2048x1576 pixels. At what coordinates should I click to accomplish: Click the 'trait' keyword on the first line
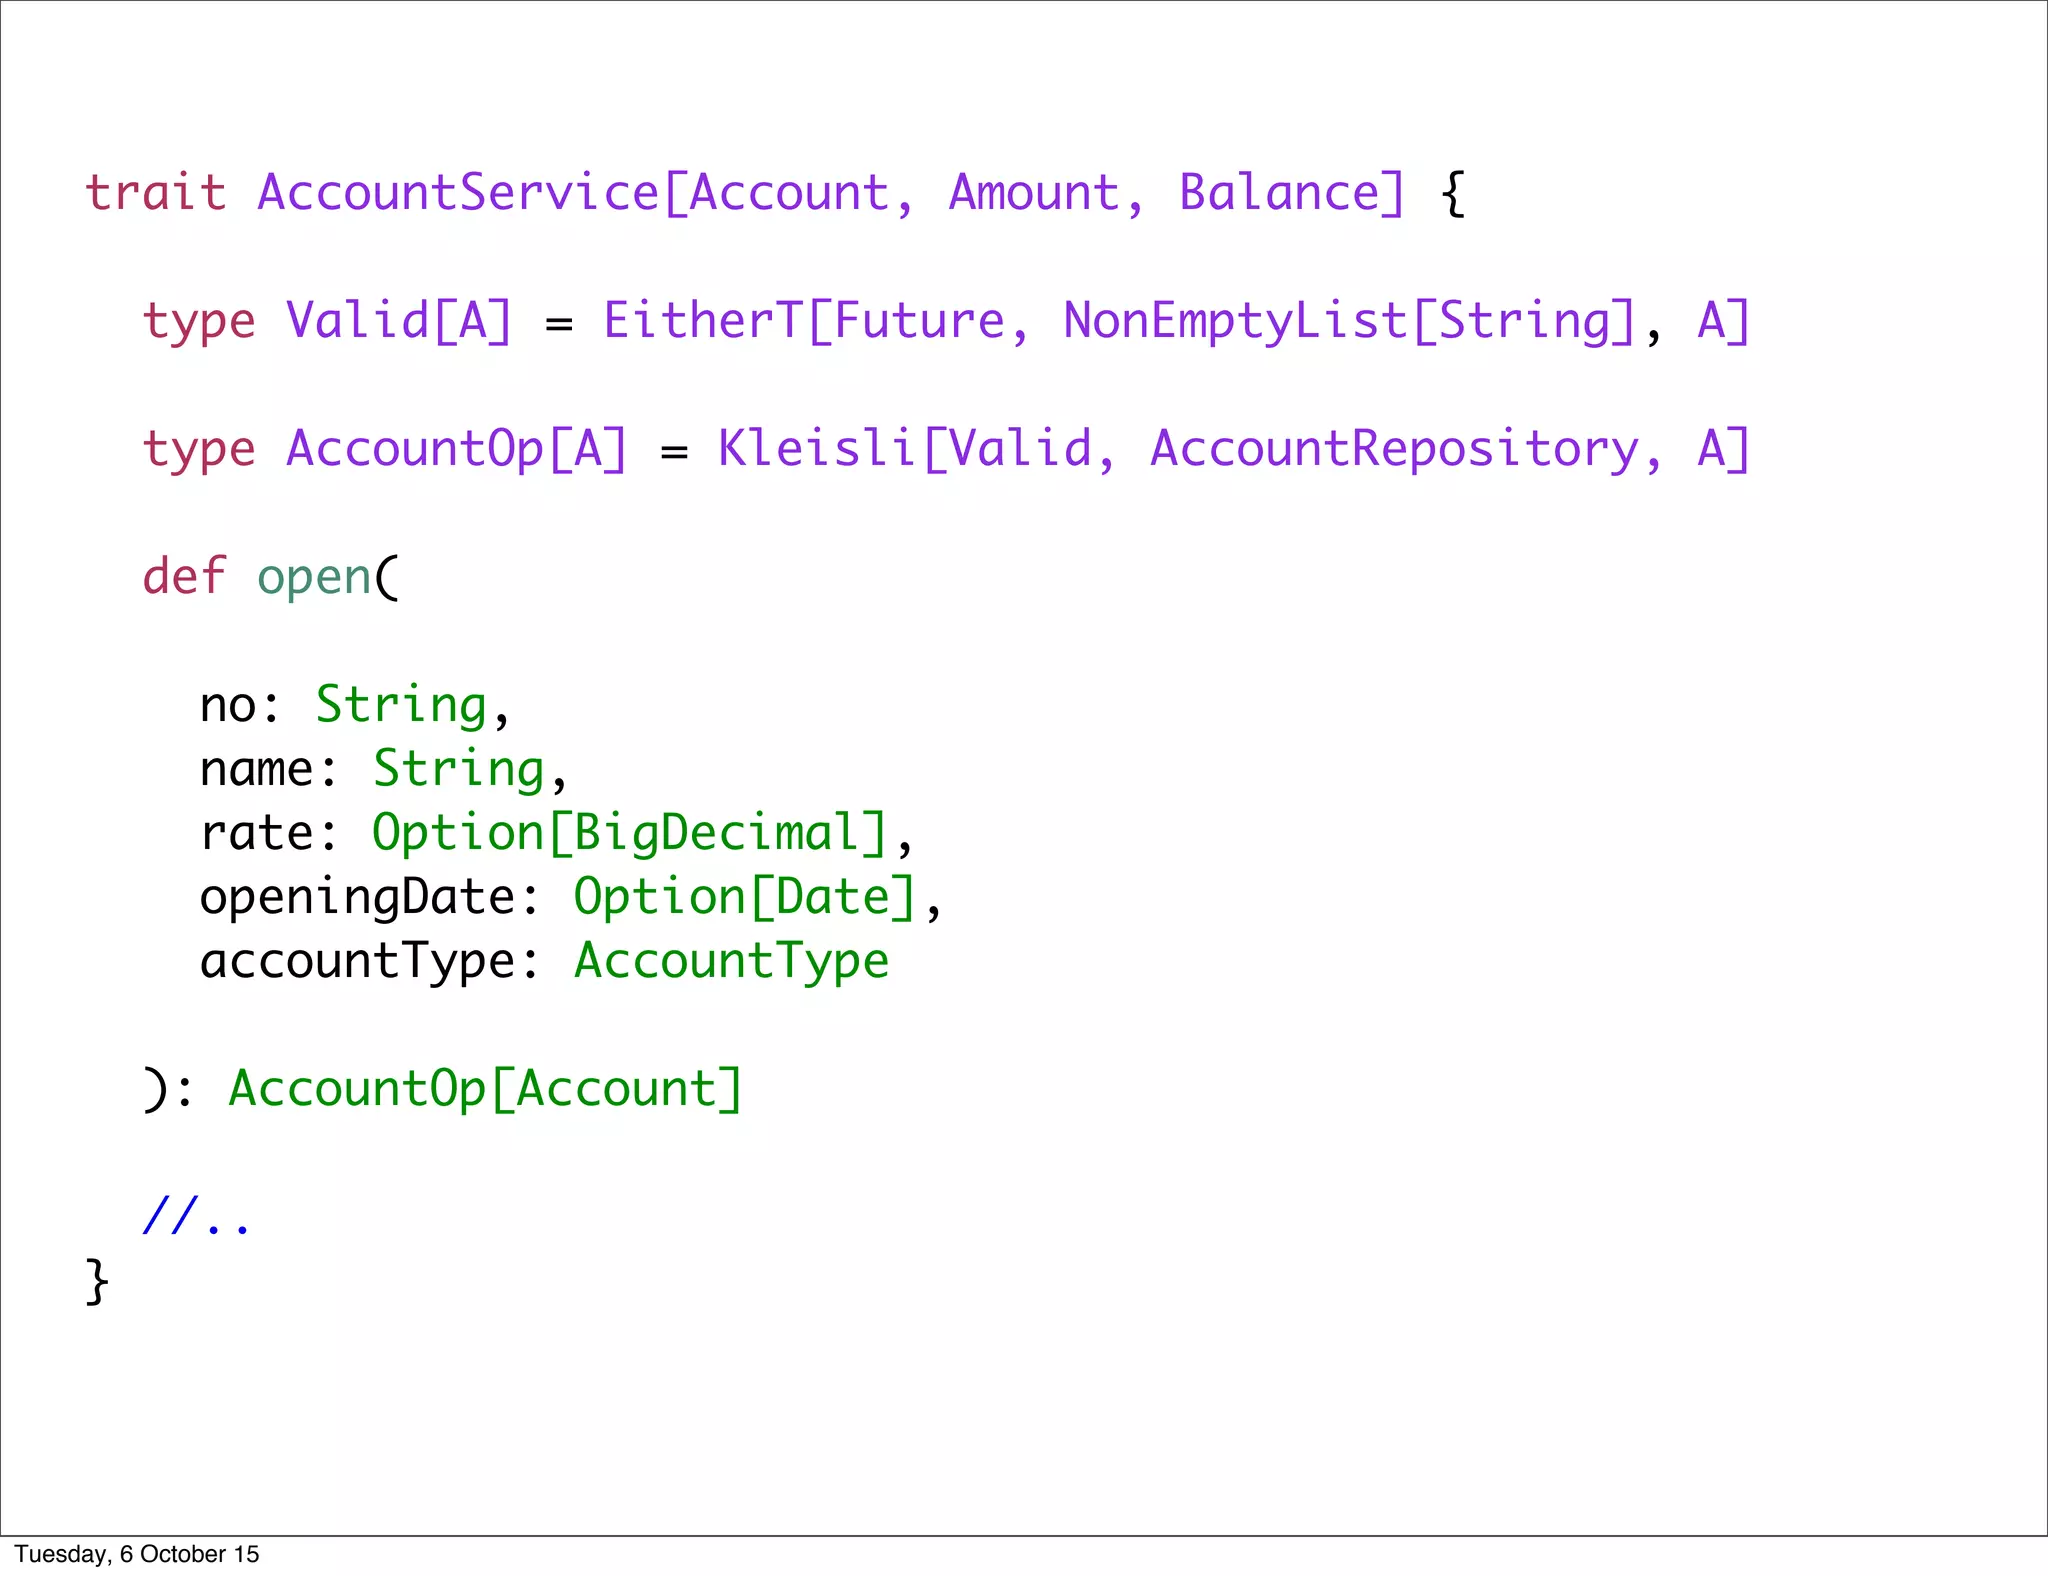156,192
